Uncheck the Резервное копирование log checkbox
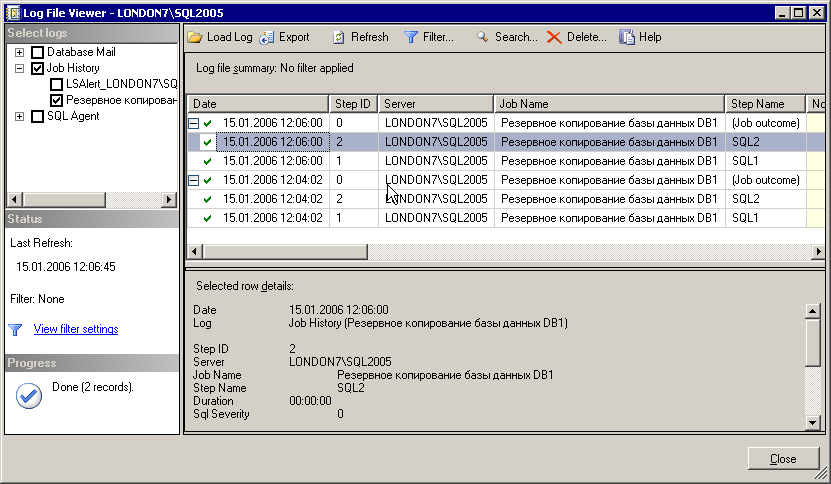The width and height of the screenshot is (831, 484). pyautogui.click(x=56, y=100)
